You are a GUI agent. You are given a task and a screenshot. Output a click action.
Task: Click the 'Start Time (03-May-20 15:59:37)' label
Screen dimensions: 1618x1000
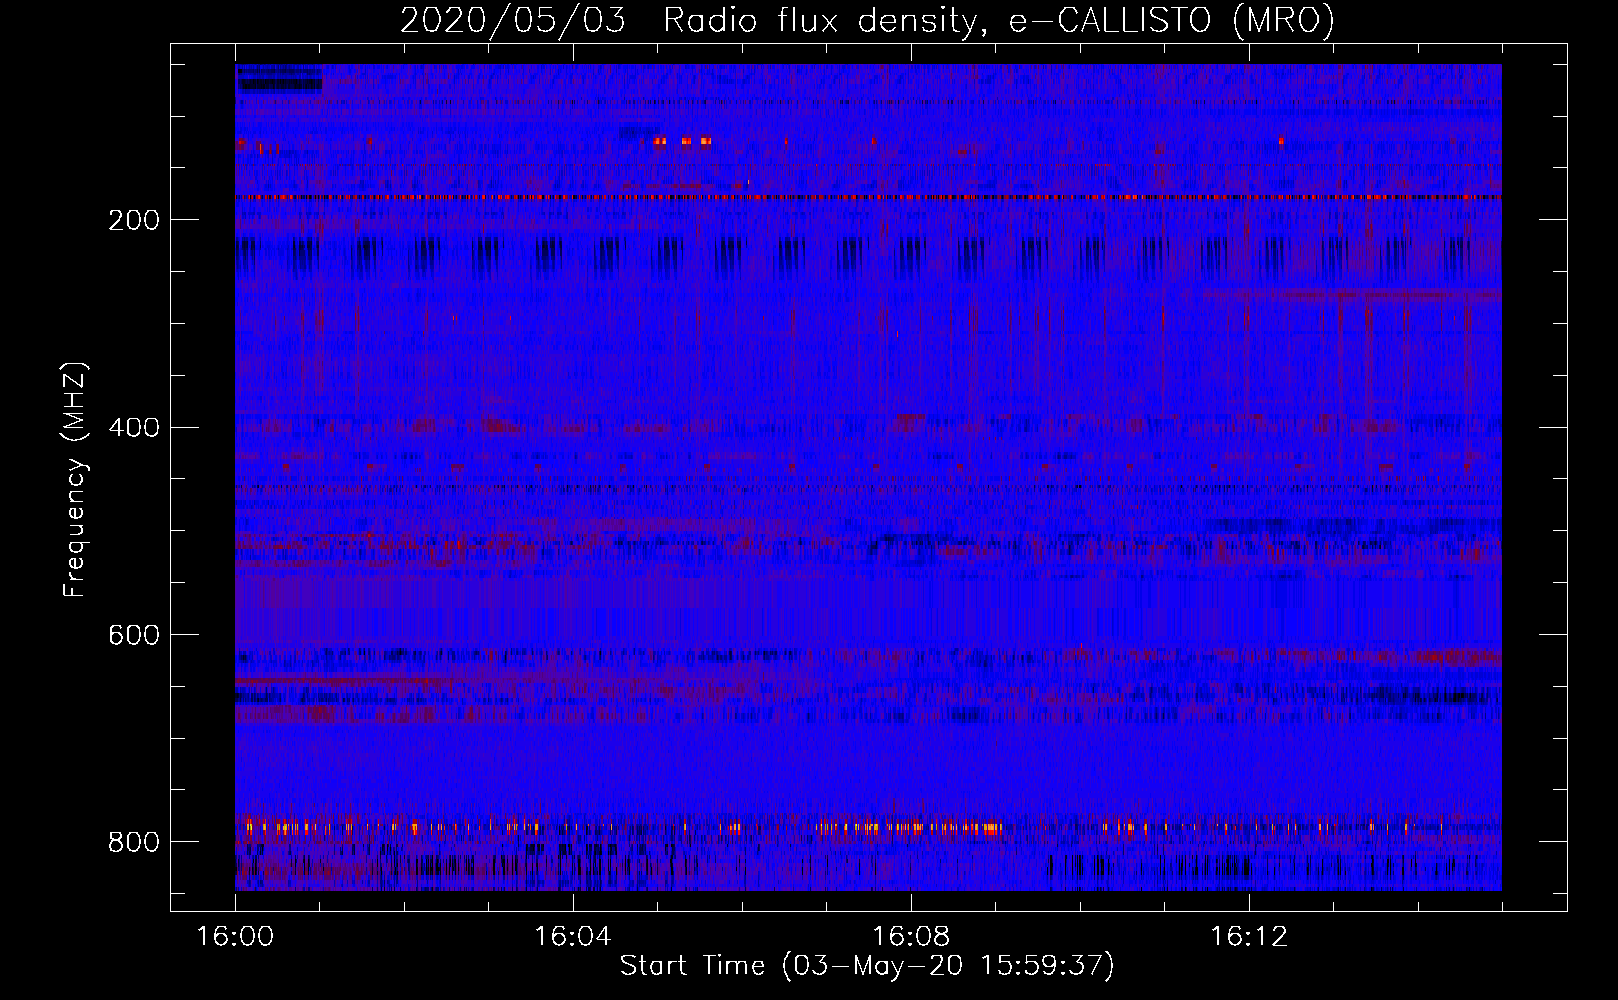point(867,965)
